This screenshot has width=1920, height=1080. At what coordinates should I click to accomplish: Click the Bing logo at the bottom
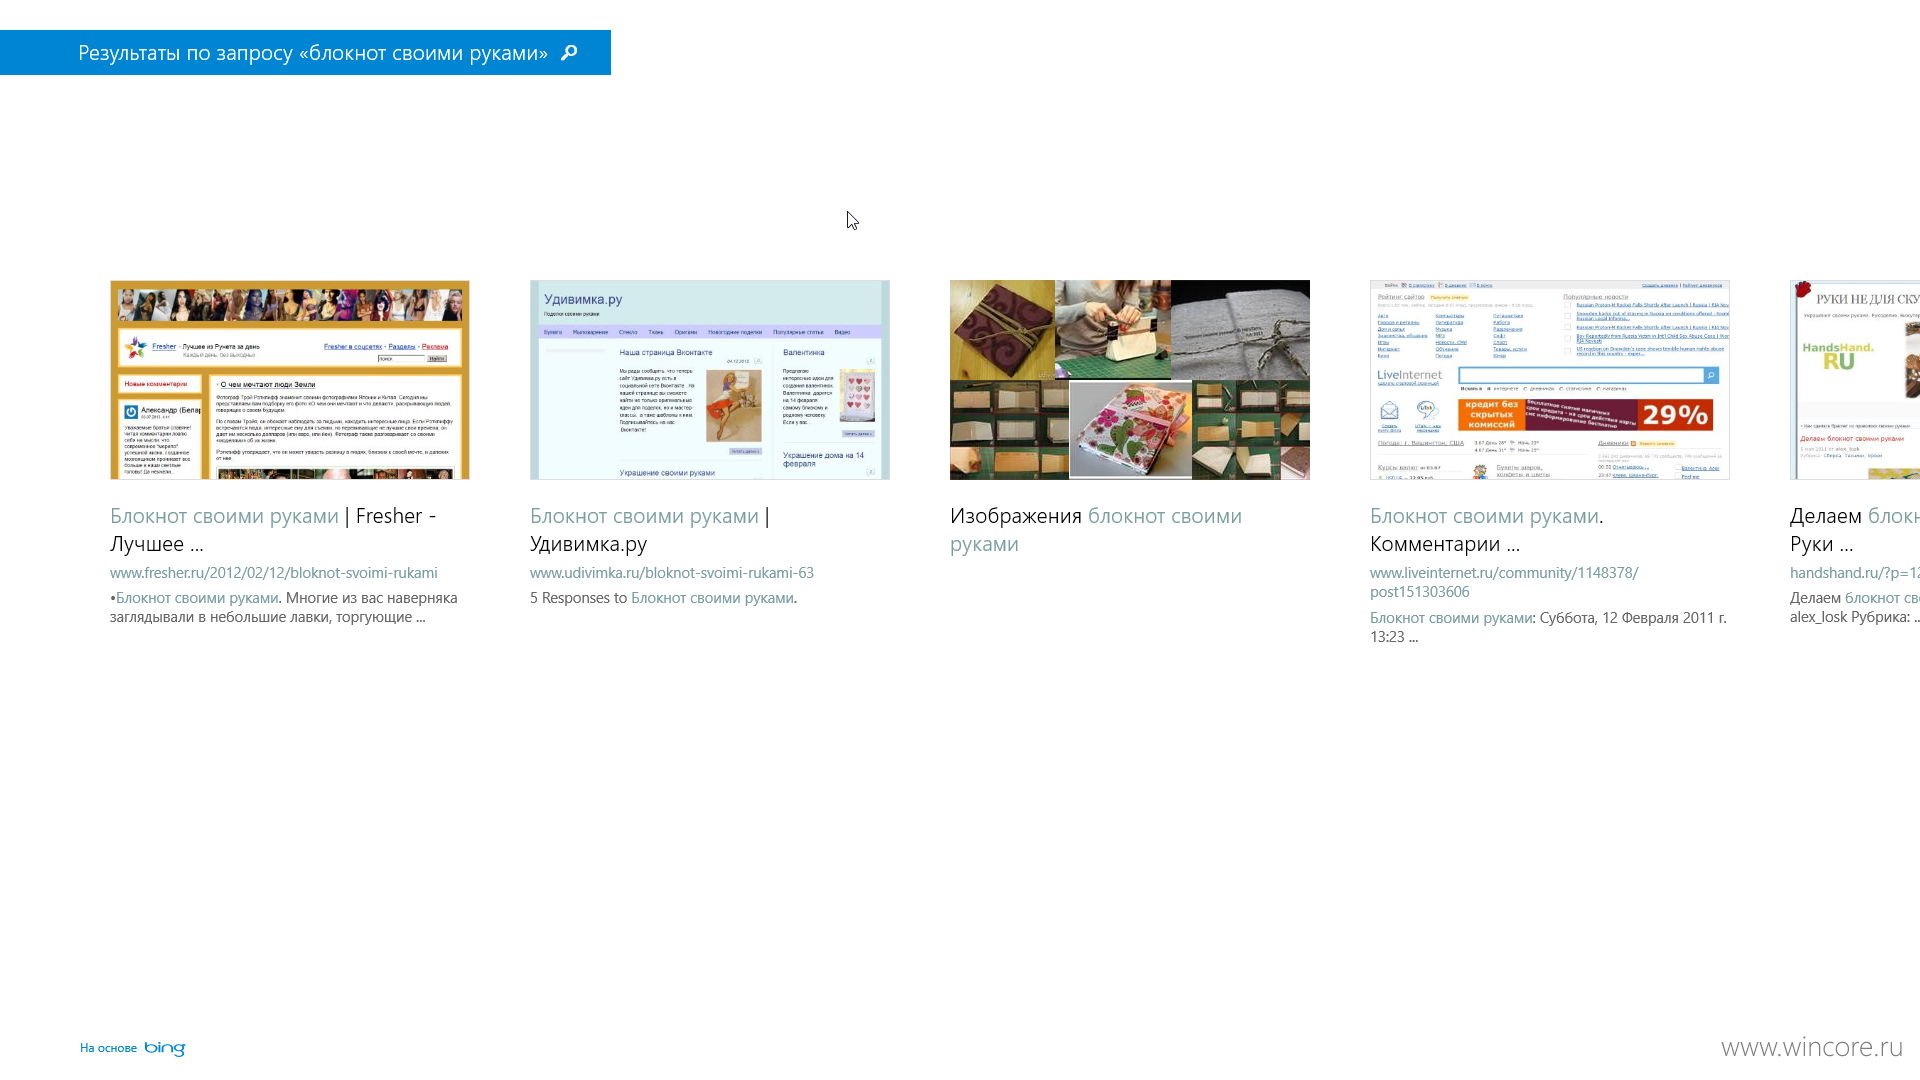(165, 1048)
